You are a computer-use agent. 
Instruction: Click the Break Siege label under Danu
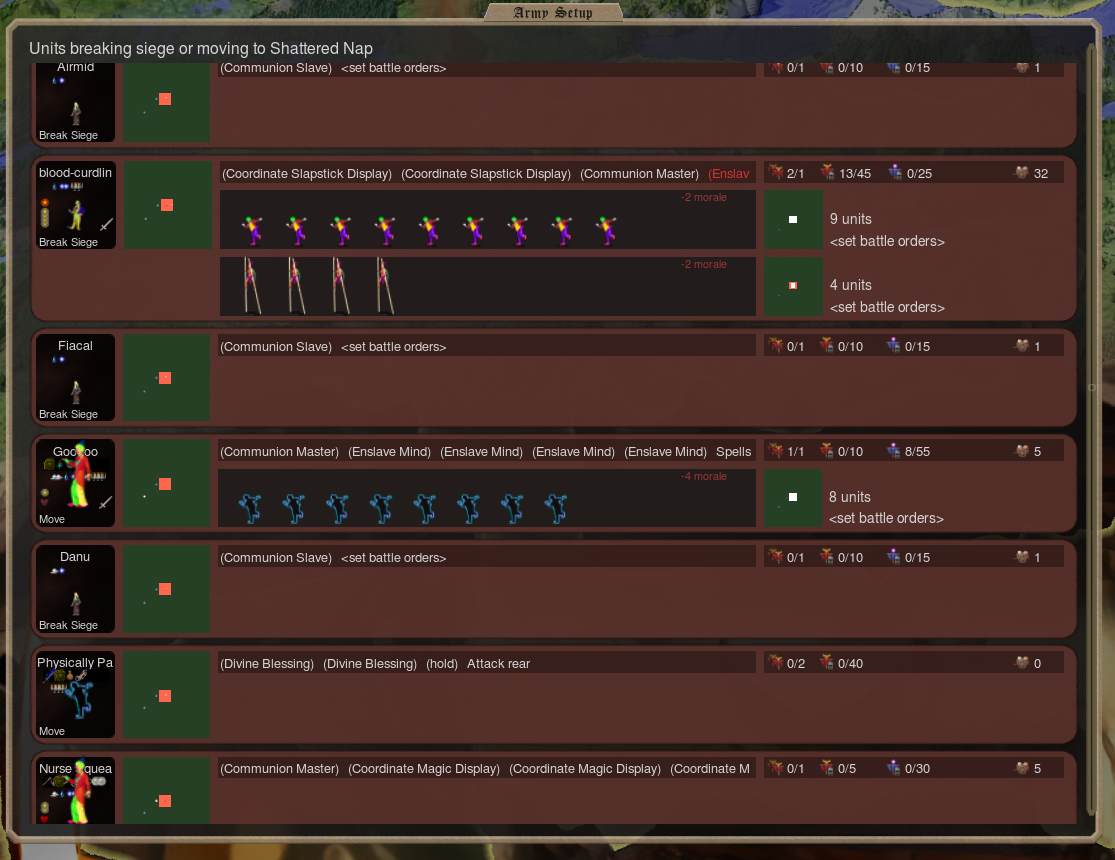click(68, 625)
